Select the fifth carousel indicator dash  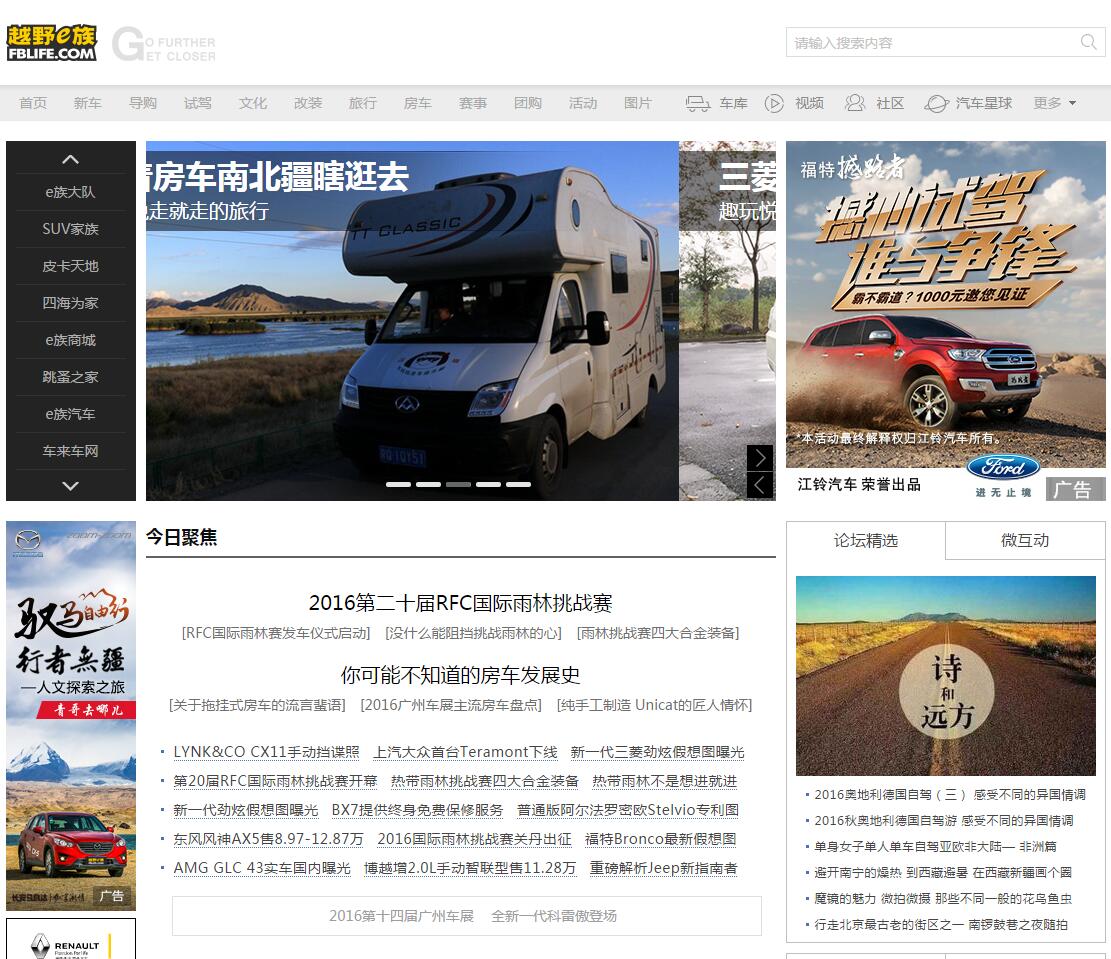[518, 484]
